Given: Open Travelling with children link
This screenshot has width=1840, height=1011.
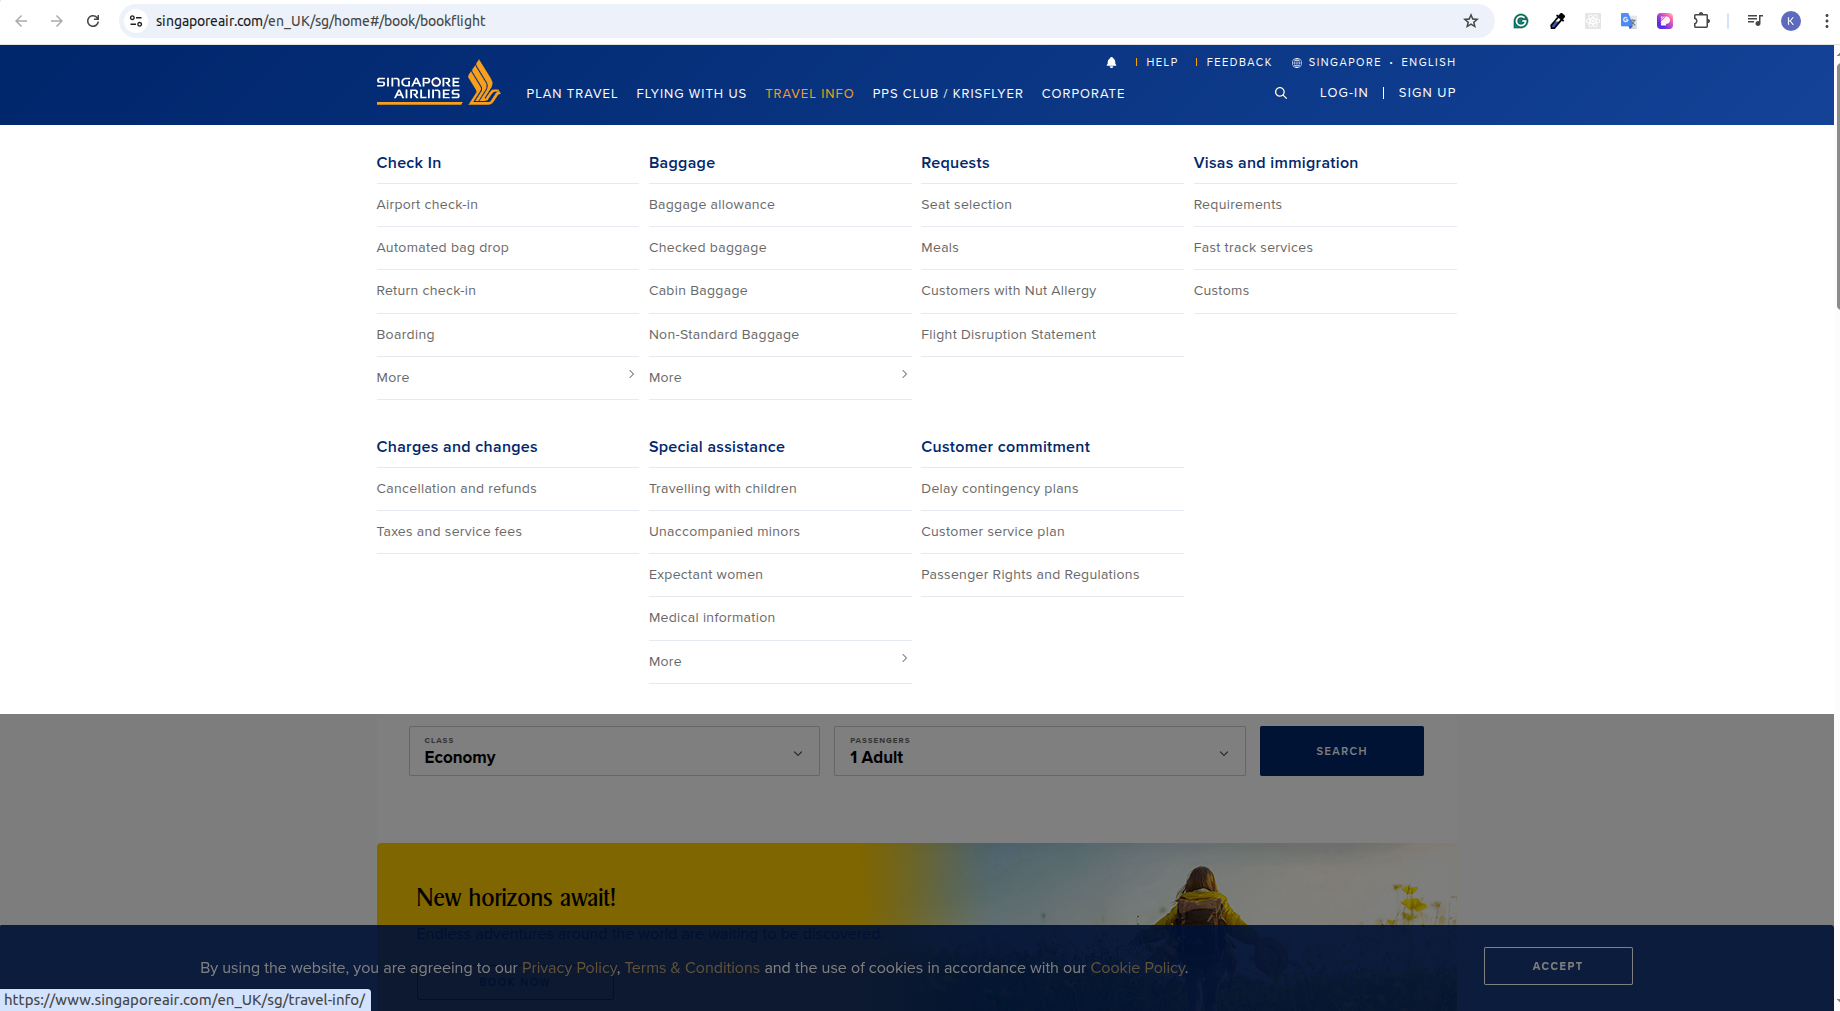Looking at the screenshot, I should tap(722, 489).
